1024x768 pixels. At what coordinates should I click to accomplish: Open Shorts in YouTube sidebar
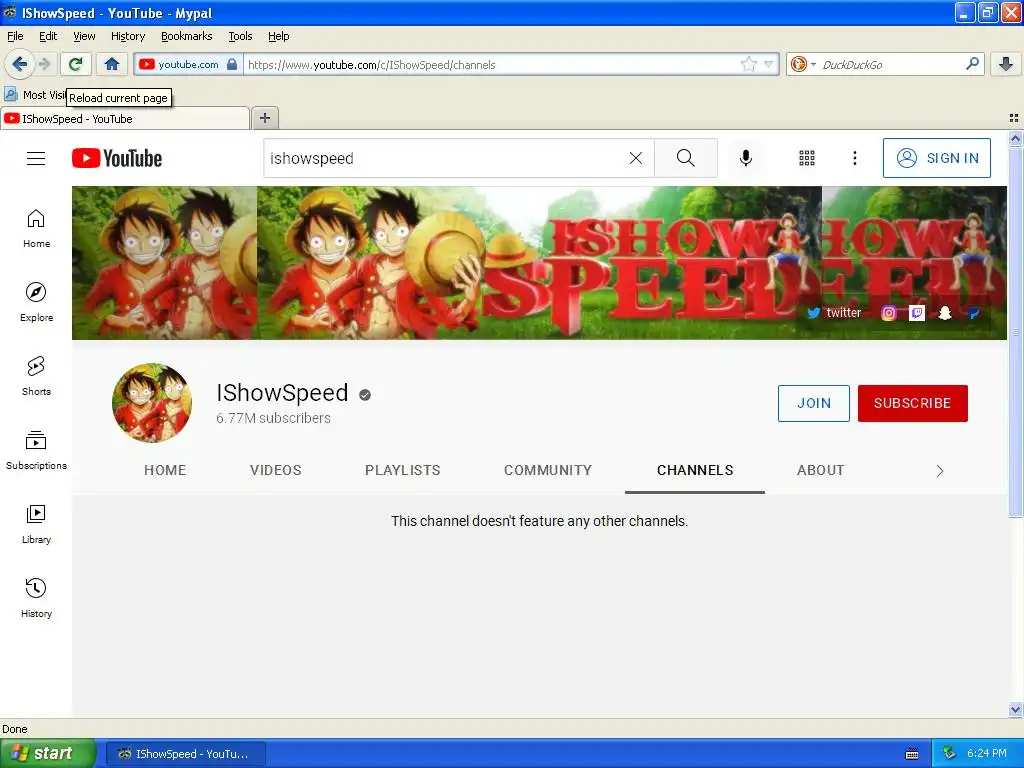click(x=36, y=377)
